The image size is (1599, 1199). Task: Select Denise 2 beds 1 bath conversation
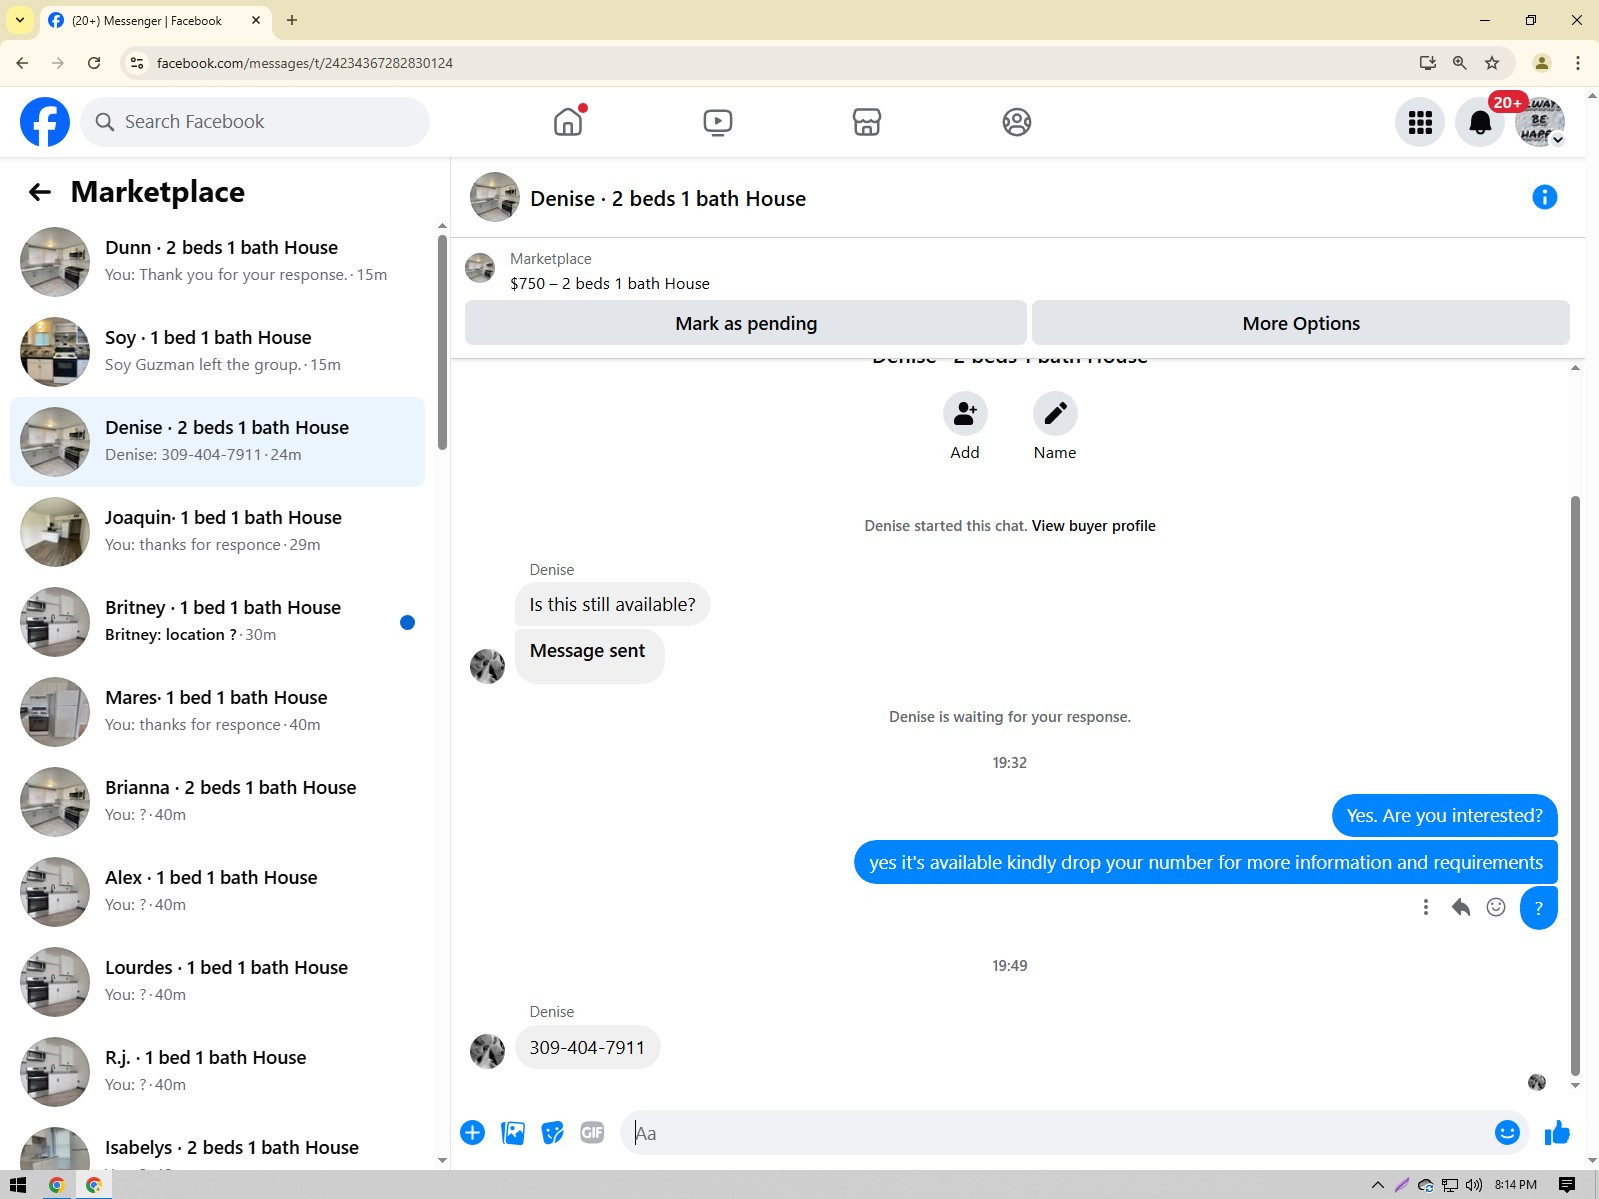217,442
